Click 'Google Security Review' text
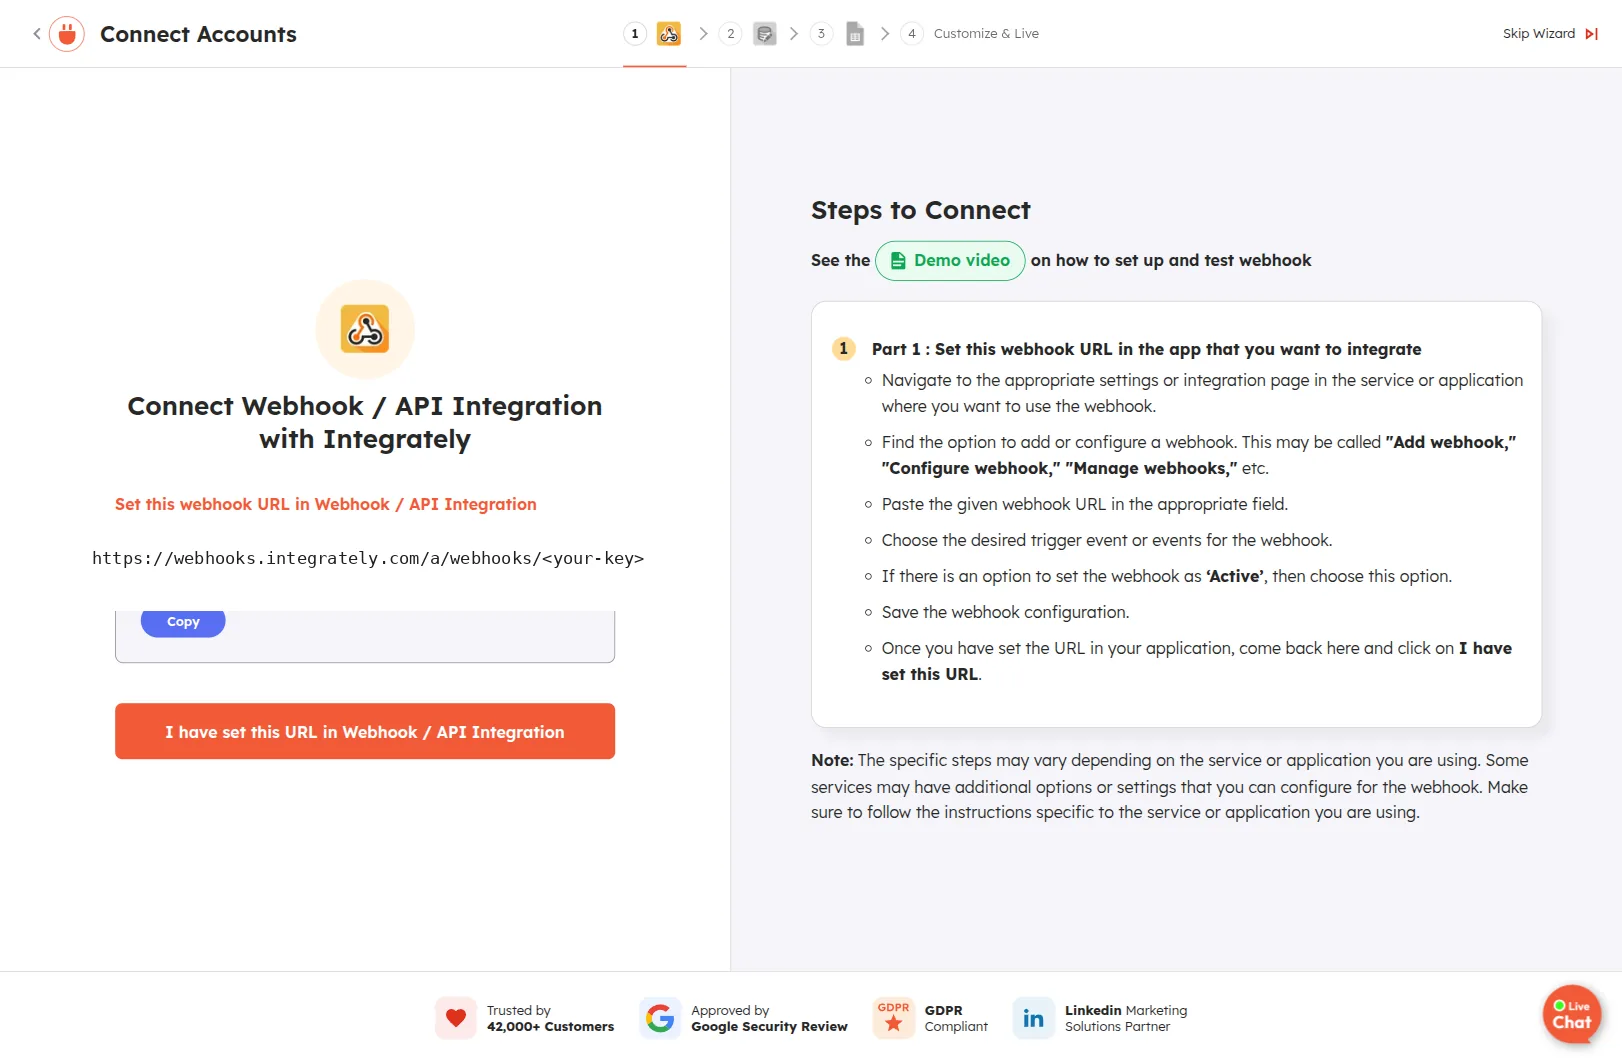The image size is (1622, 1064). click(769, 1027)
